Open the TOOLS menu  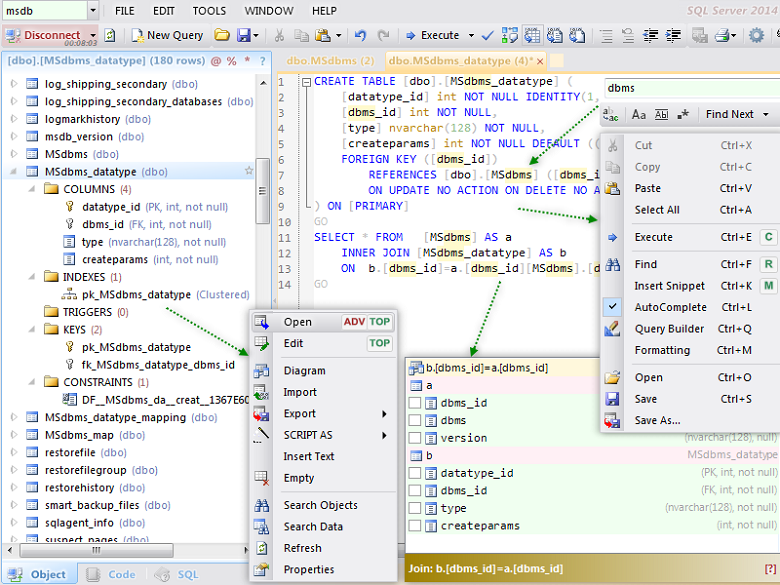point(209,10)
